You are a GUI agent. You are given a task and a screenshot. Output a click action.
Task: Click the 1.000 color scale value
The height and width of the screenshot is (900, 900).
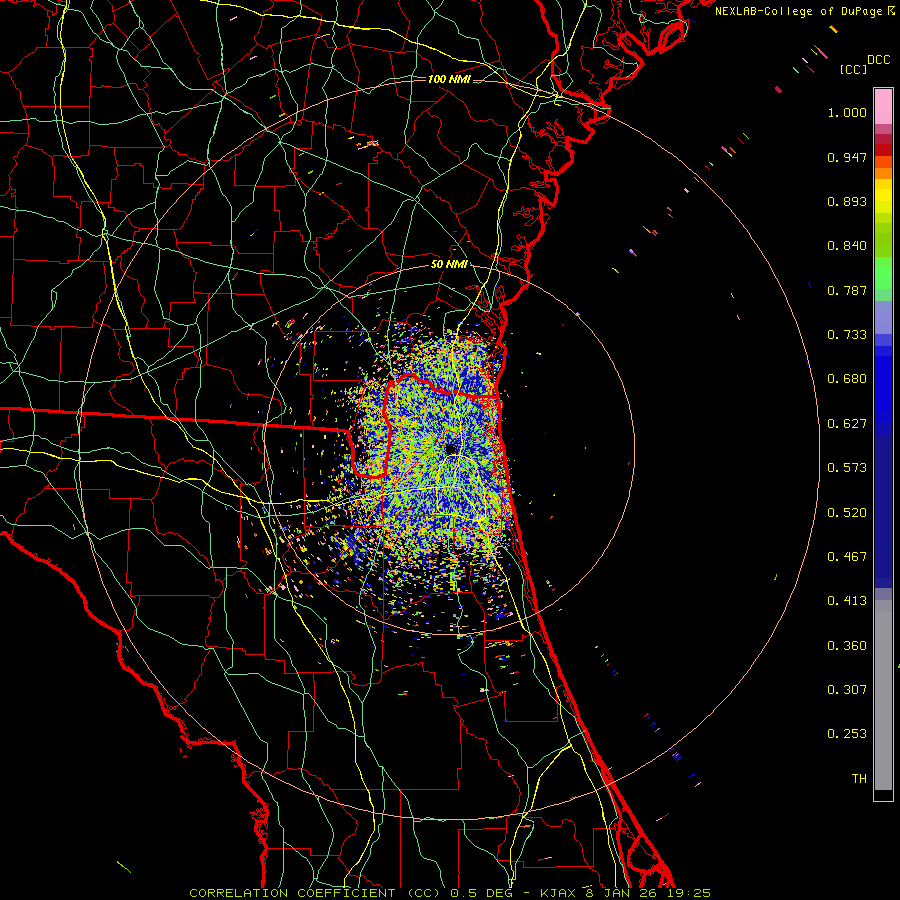tap(847, 112)
